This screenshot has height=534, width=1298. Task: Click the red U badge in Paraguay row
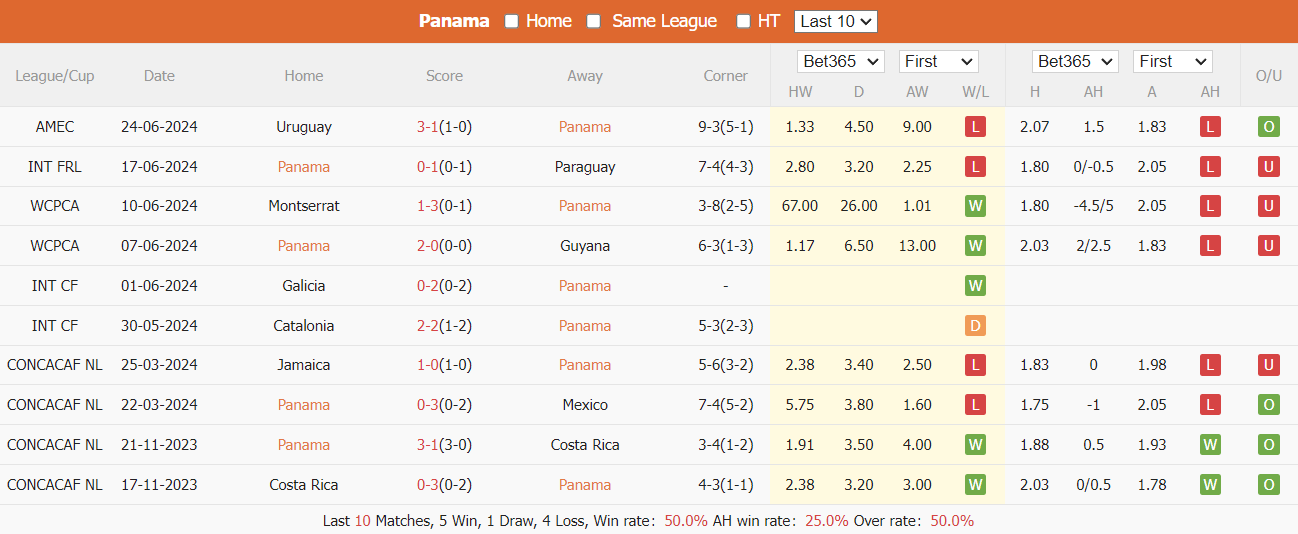1269,167
